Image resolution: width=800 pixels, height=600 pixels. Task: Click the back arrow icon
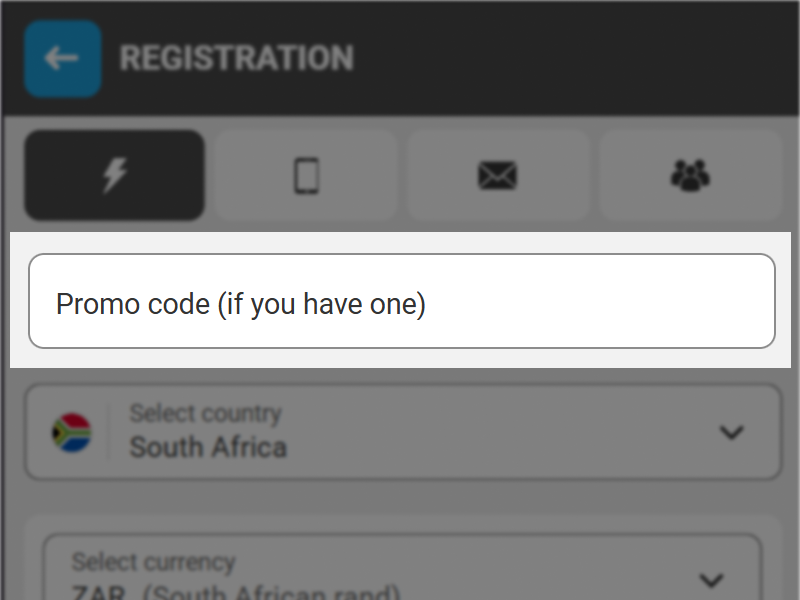62,58
